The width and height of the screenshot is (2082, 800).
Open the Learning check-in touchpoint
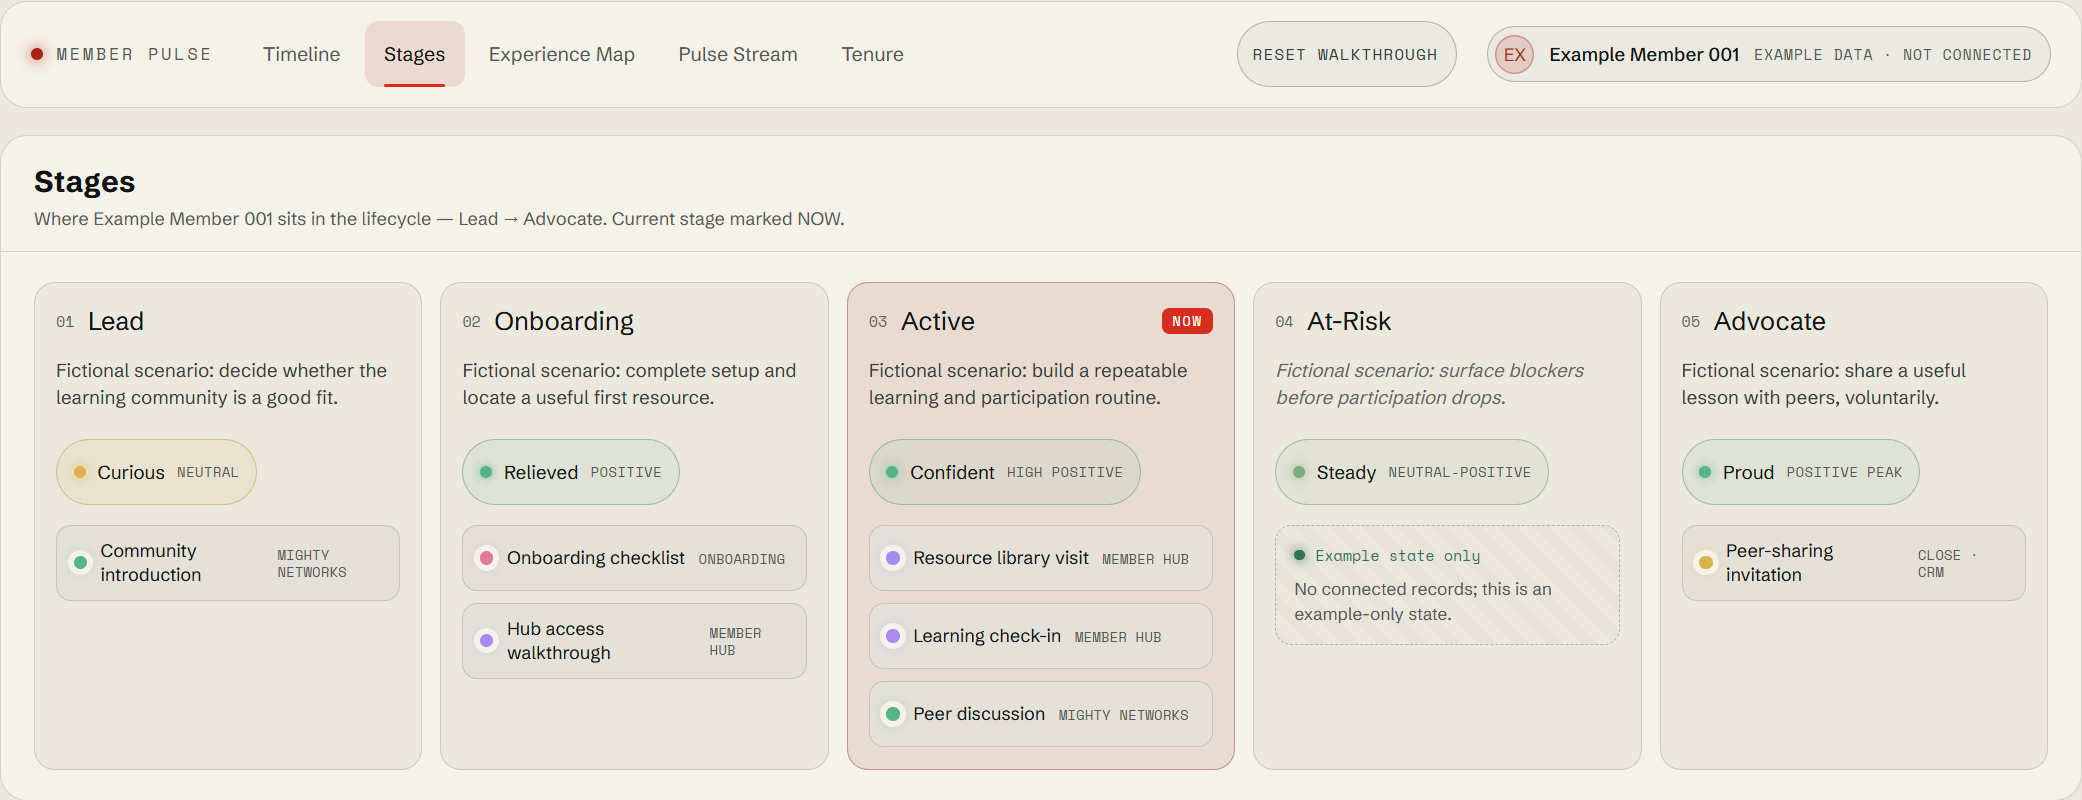[1040, 636]
